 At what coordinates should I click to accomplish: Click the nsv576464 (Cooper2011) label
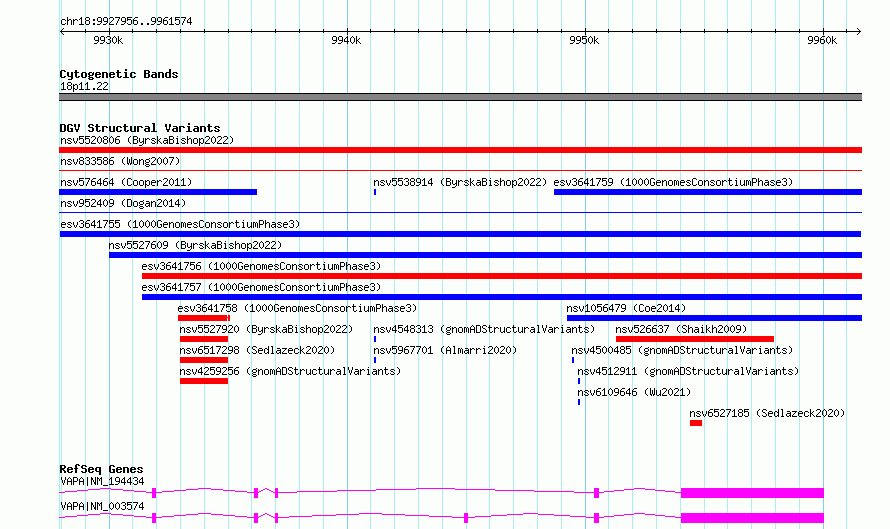(x=126, y=182)
